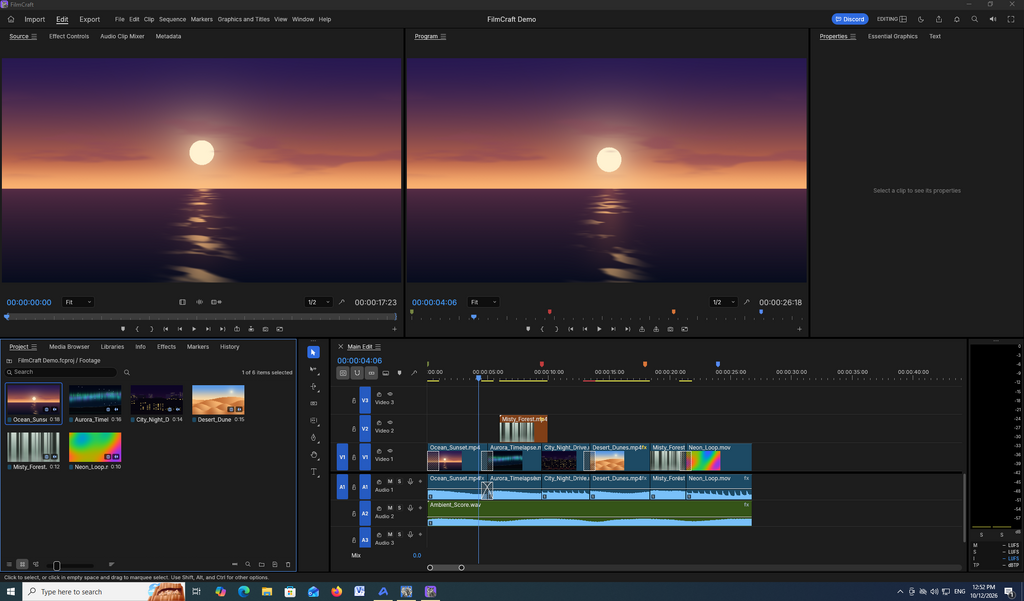The image size is (1024, 601).
Task: Play the Source monitor clip
Action: coord(194,329)
